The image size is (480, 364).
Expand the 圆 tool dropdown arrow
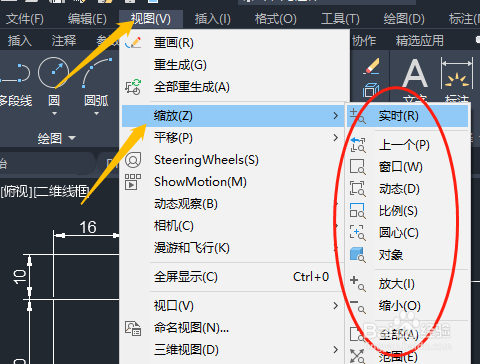54,114
